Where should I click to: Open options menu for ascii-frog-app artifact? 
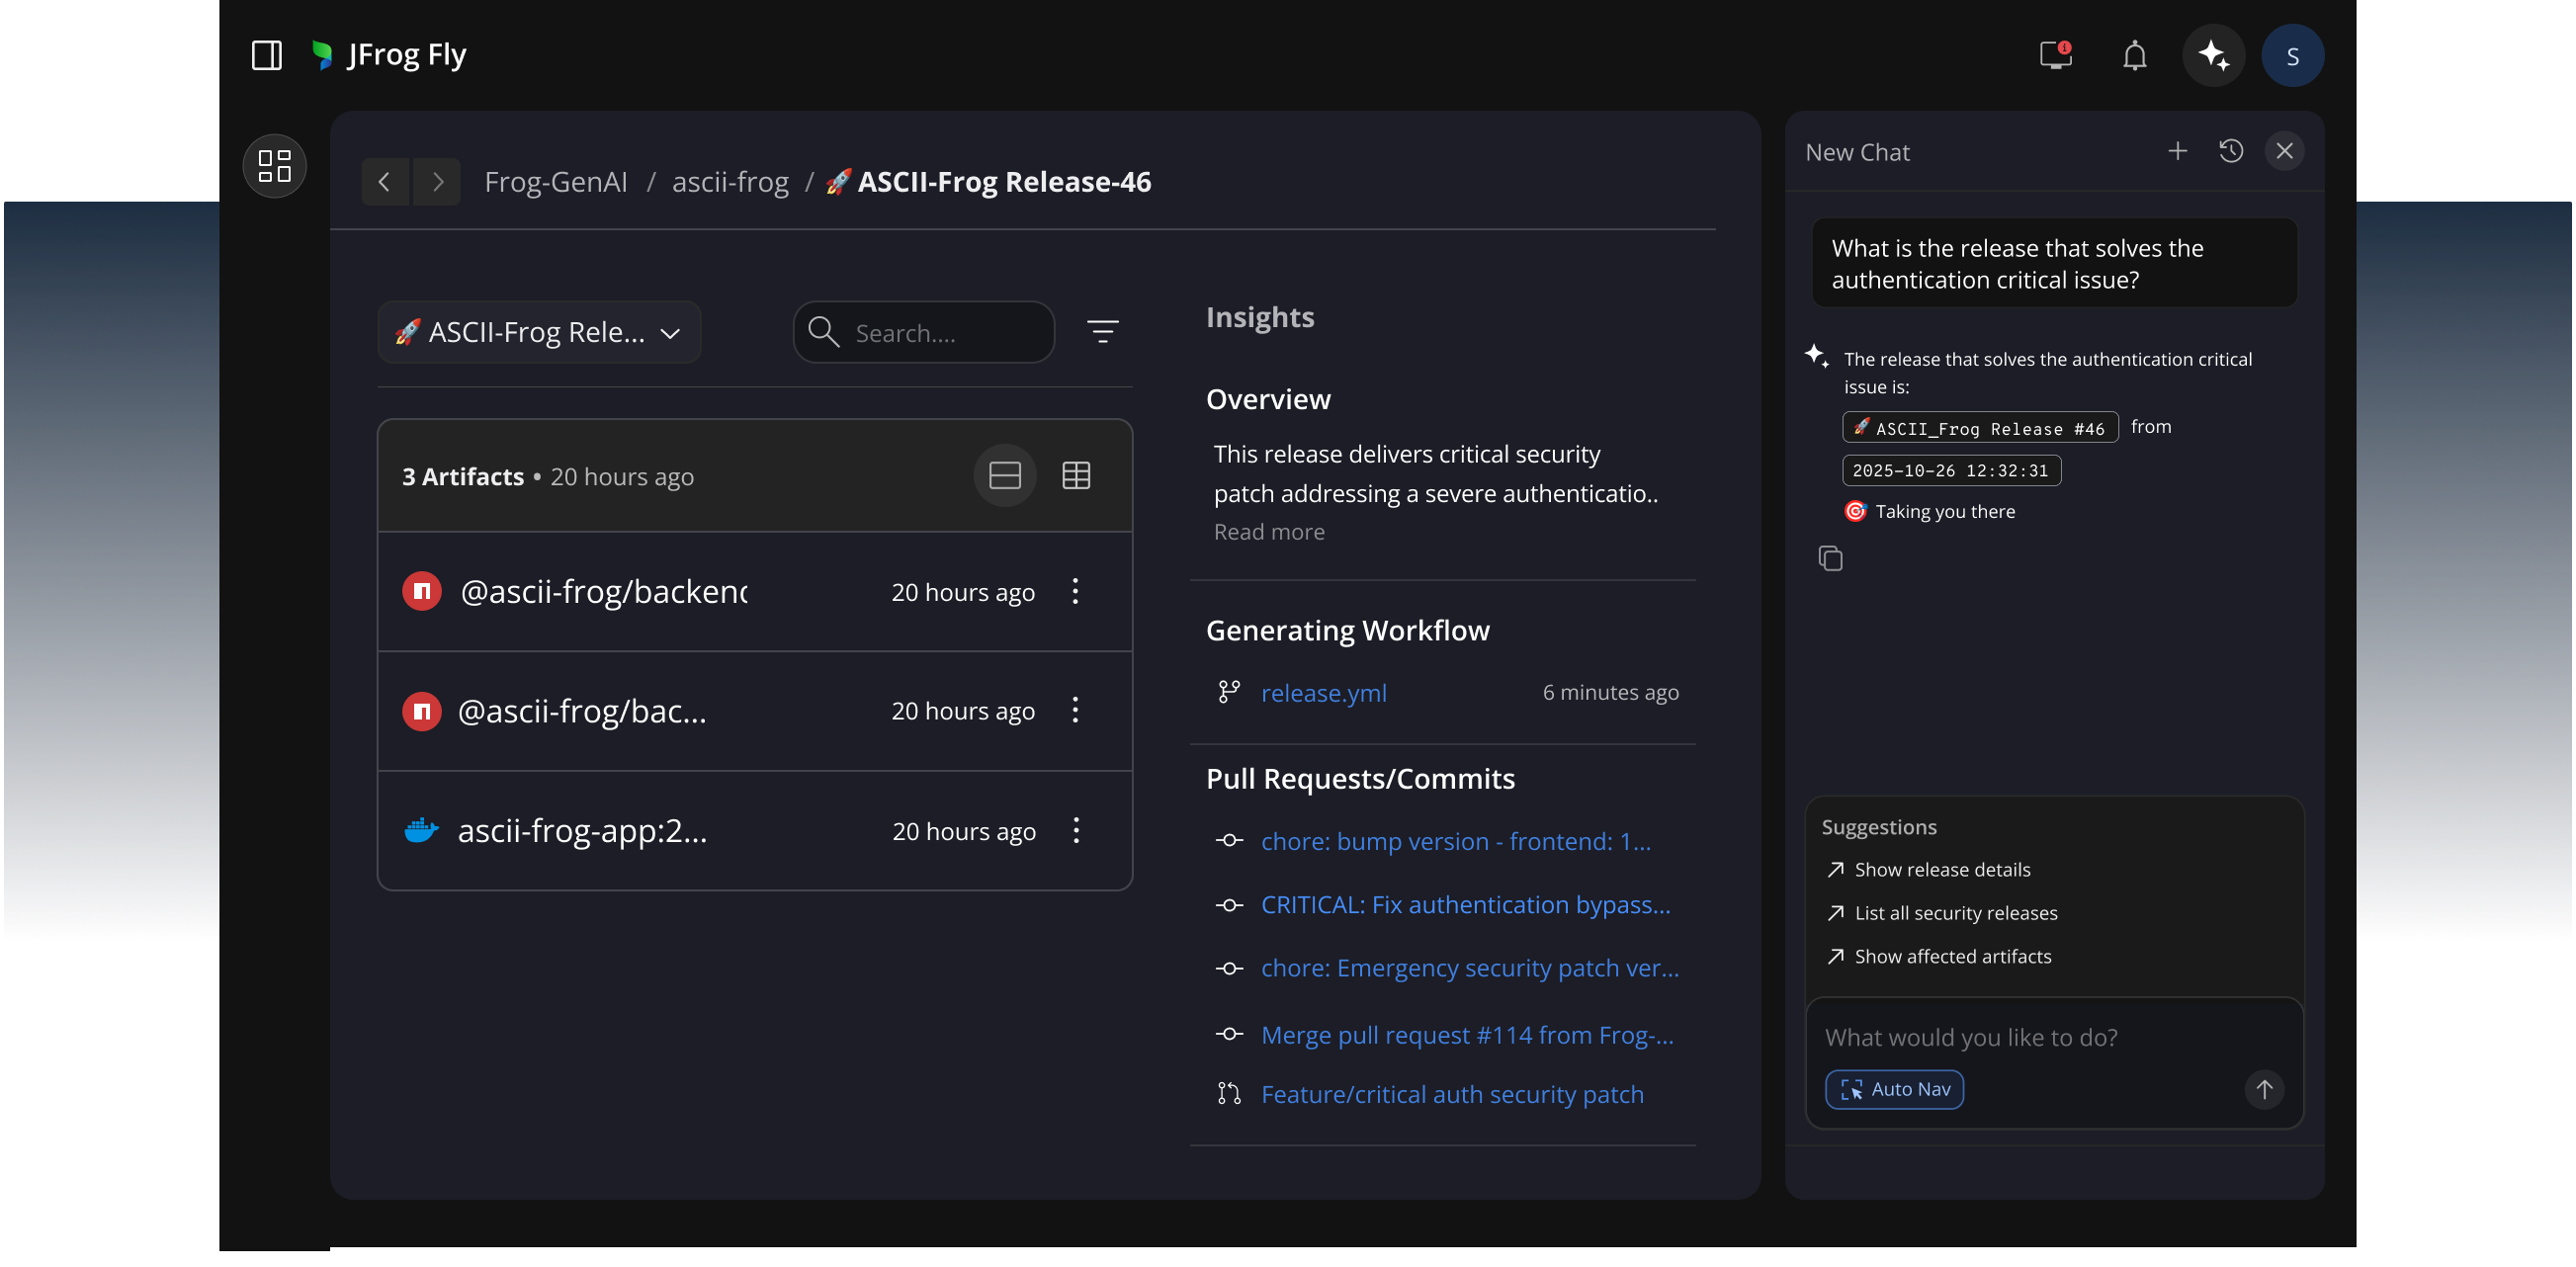tap(1076, 830)
